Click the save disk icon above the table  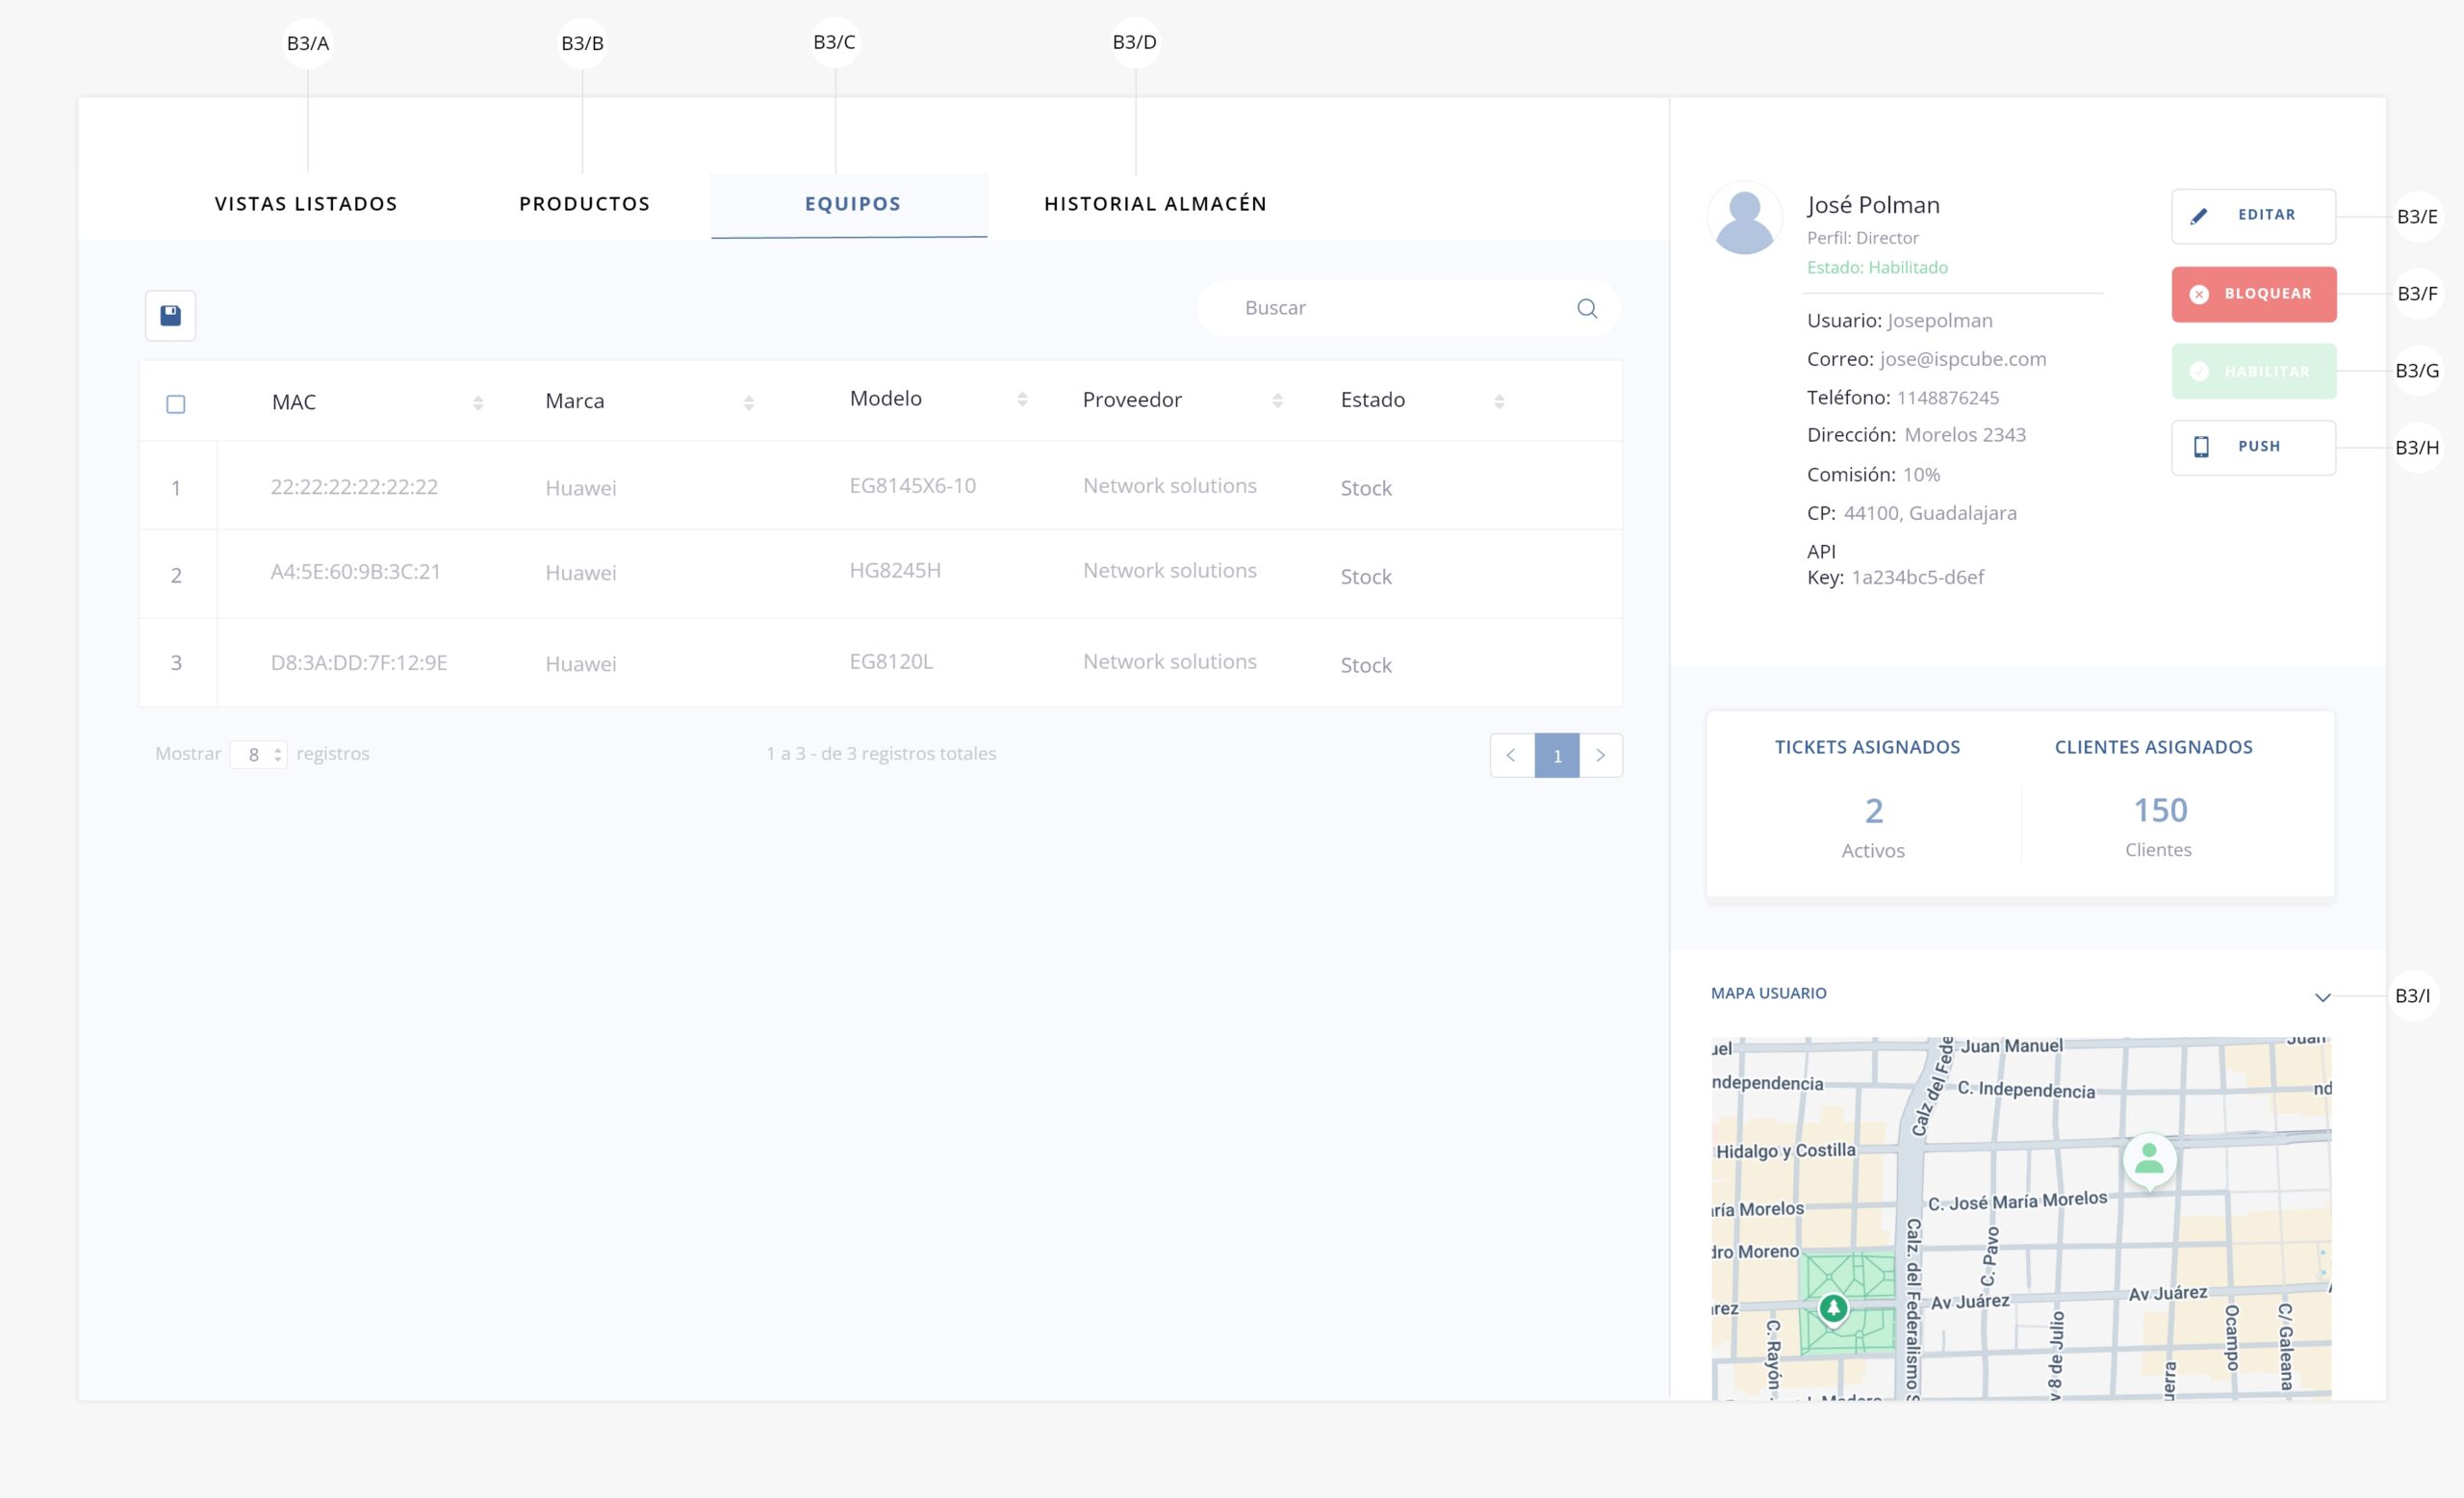pos(170,316)
